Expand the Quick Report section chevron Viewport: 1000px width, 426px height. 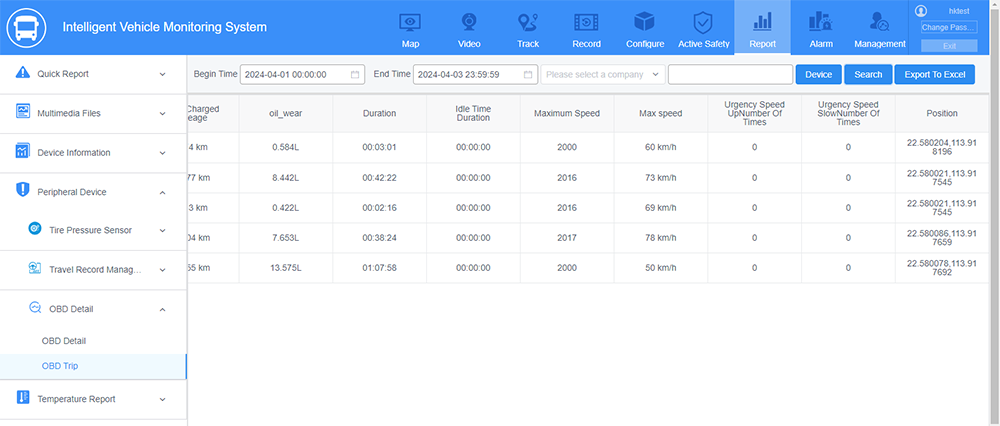point(163,74)
